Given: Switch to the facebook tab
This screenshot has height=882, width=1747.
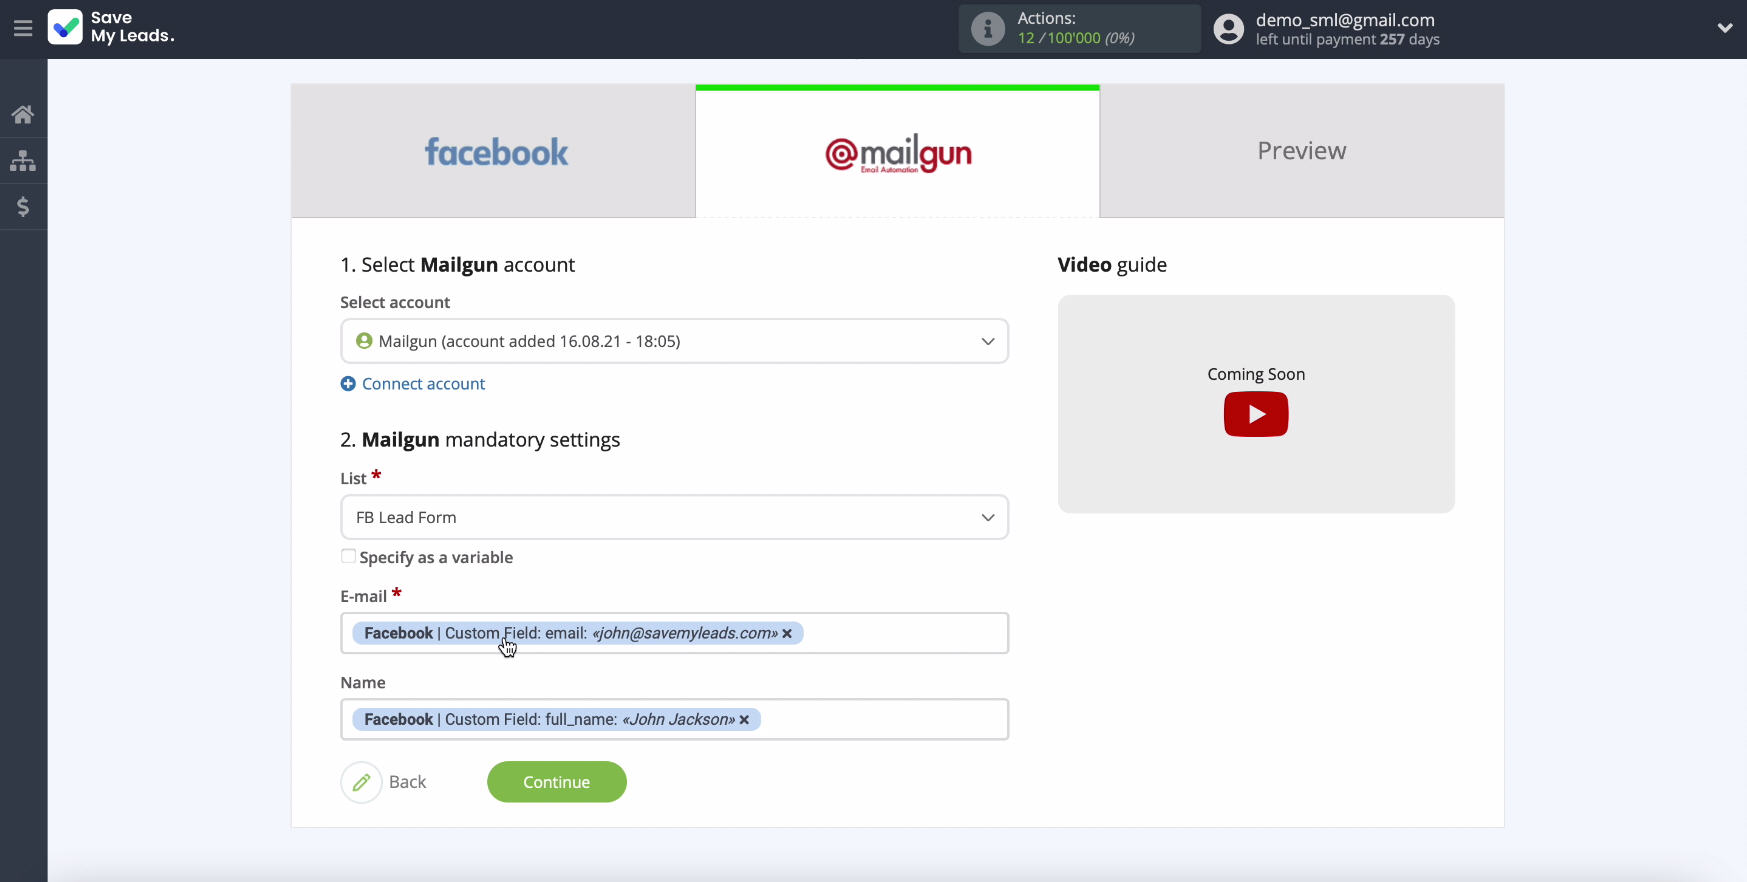Looking at the screenshot, I should pyautogui.click(x=494, y=151).
